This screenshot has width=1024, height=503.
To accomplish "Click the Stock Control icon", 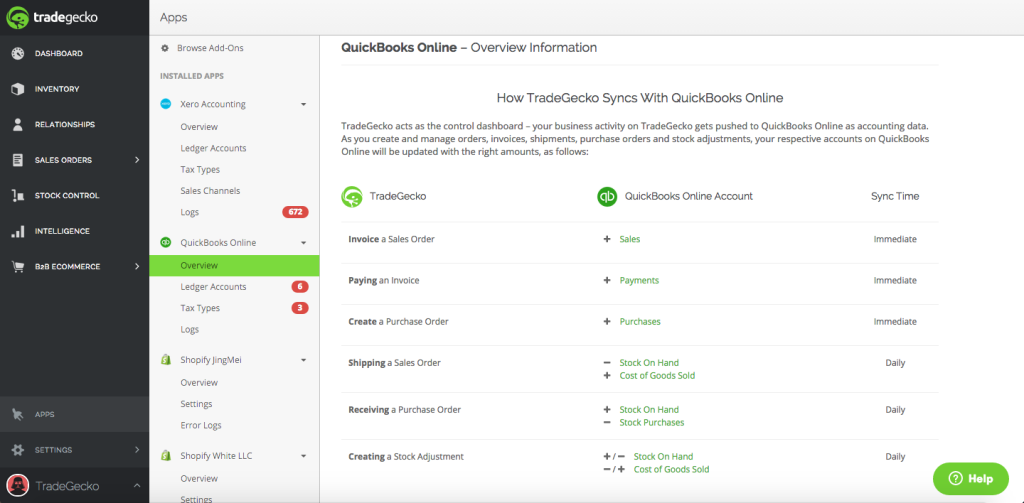I will click(x=18, y=196).
